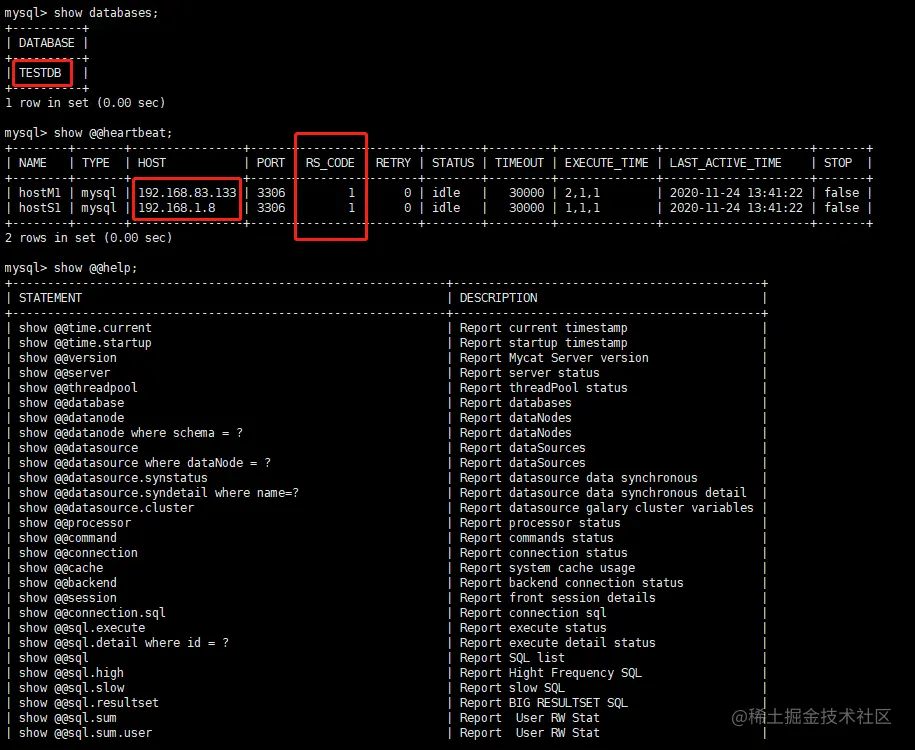Select 'show @@processor' statement

point(75,523)
